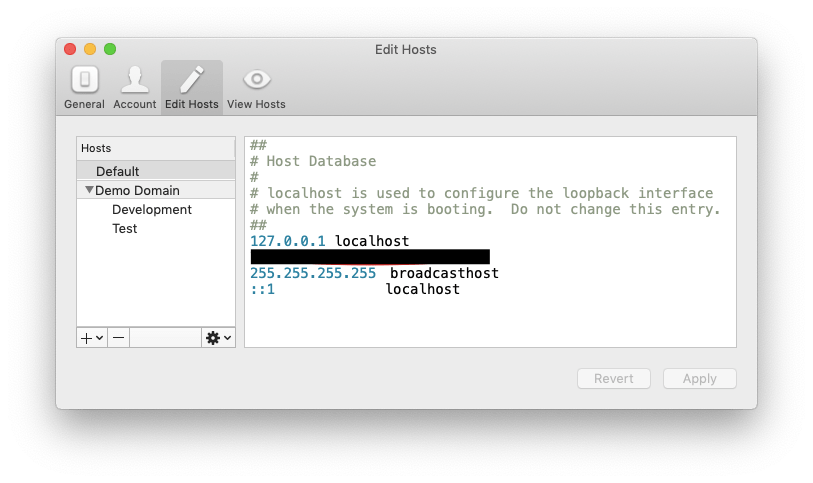813x483 pixels.
Task: Click the 'Do not change this entry' comment
Action: point(615,209)
